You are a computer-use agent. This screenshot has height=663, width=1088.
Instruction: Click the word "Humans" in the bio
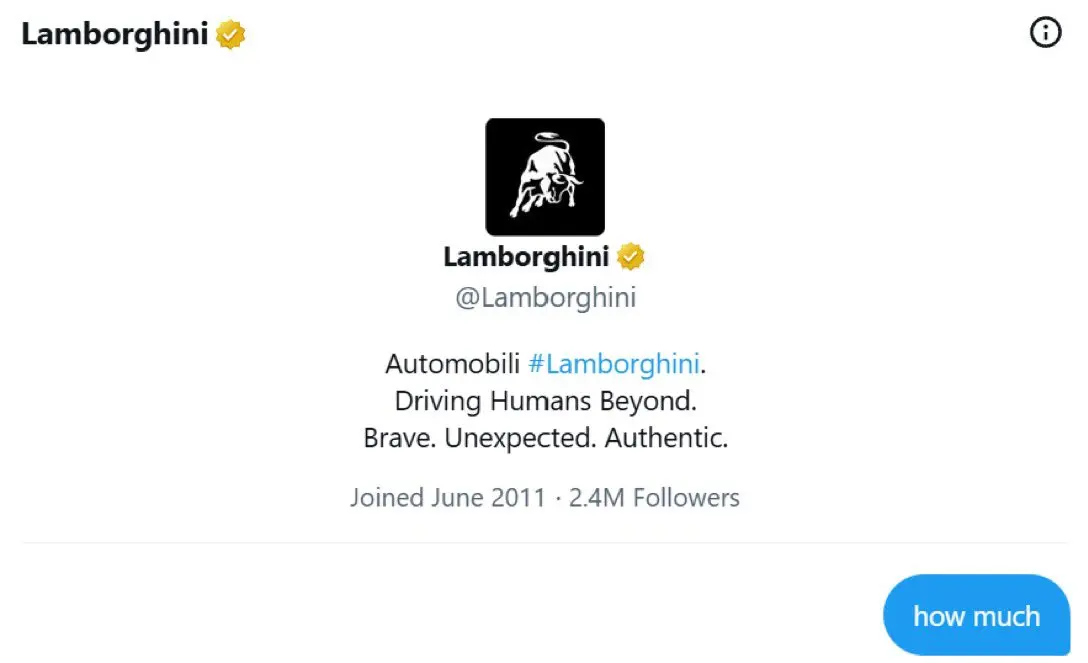click(x=541, y=401)
